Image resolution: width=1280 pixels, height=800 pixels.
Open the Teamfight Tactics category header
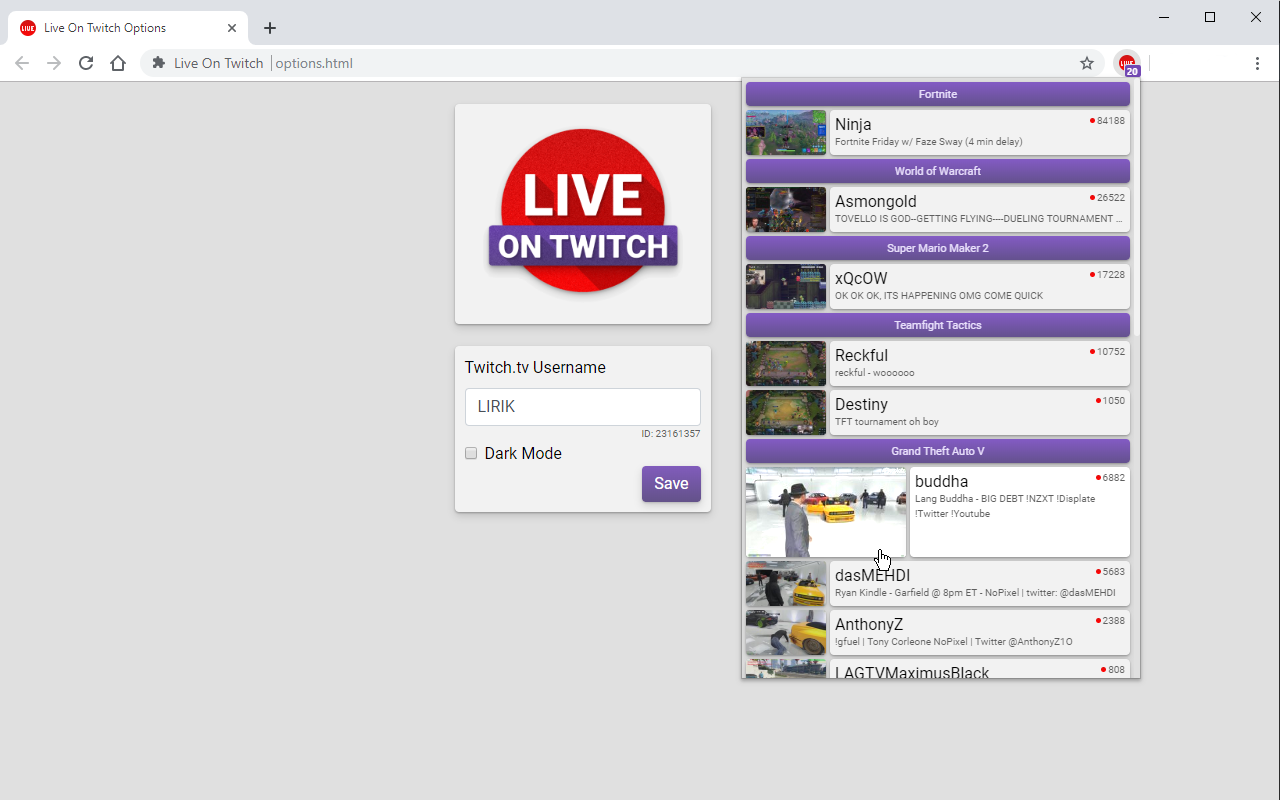(938, 325)
